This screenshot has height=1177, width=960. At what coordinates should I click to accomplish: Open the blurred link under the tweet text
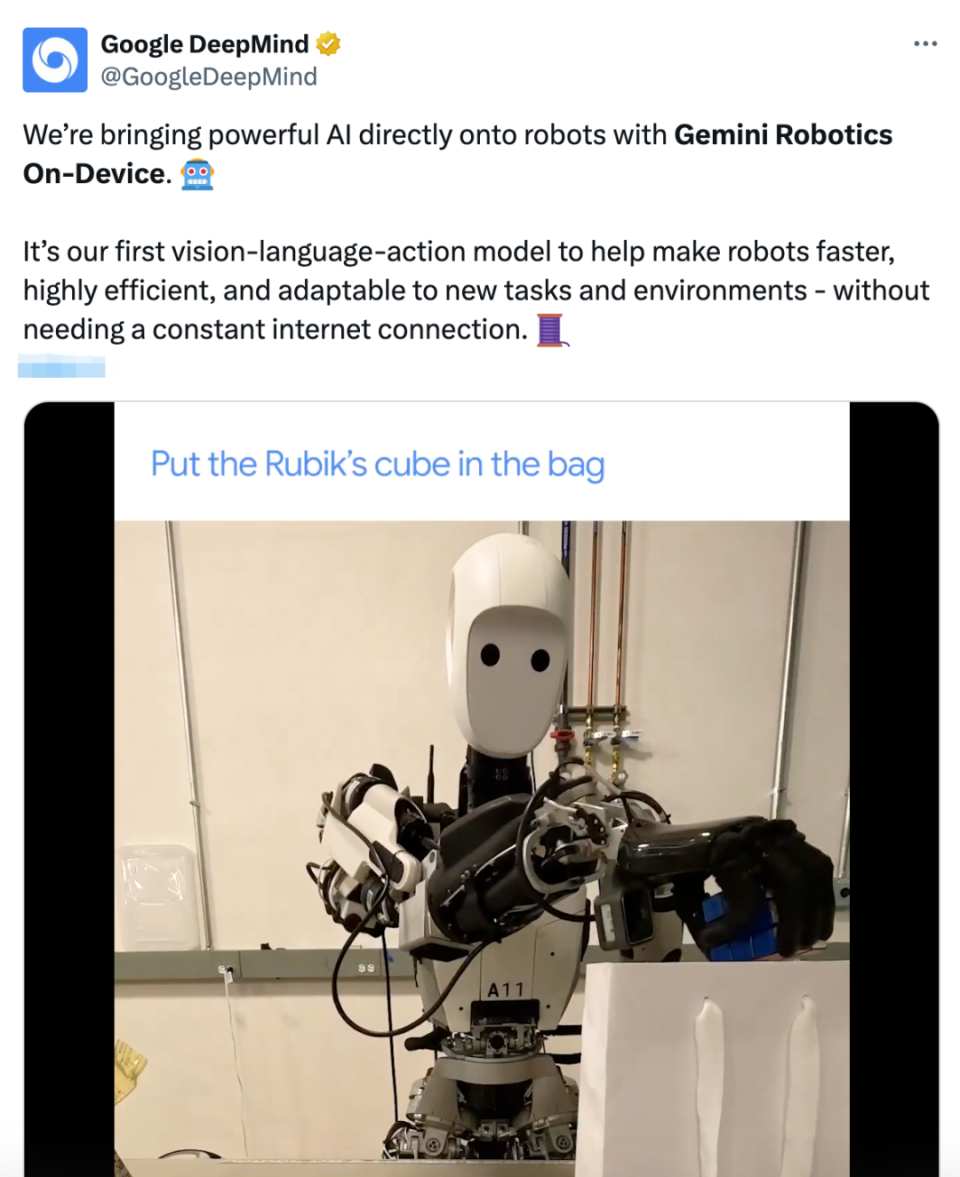62,366
